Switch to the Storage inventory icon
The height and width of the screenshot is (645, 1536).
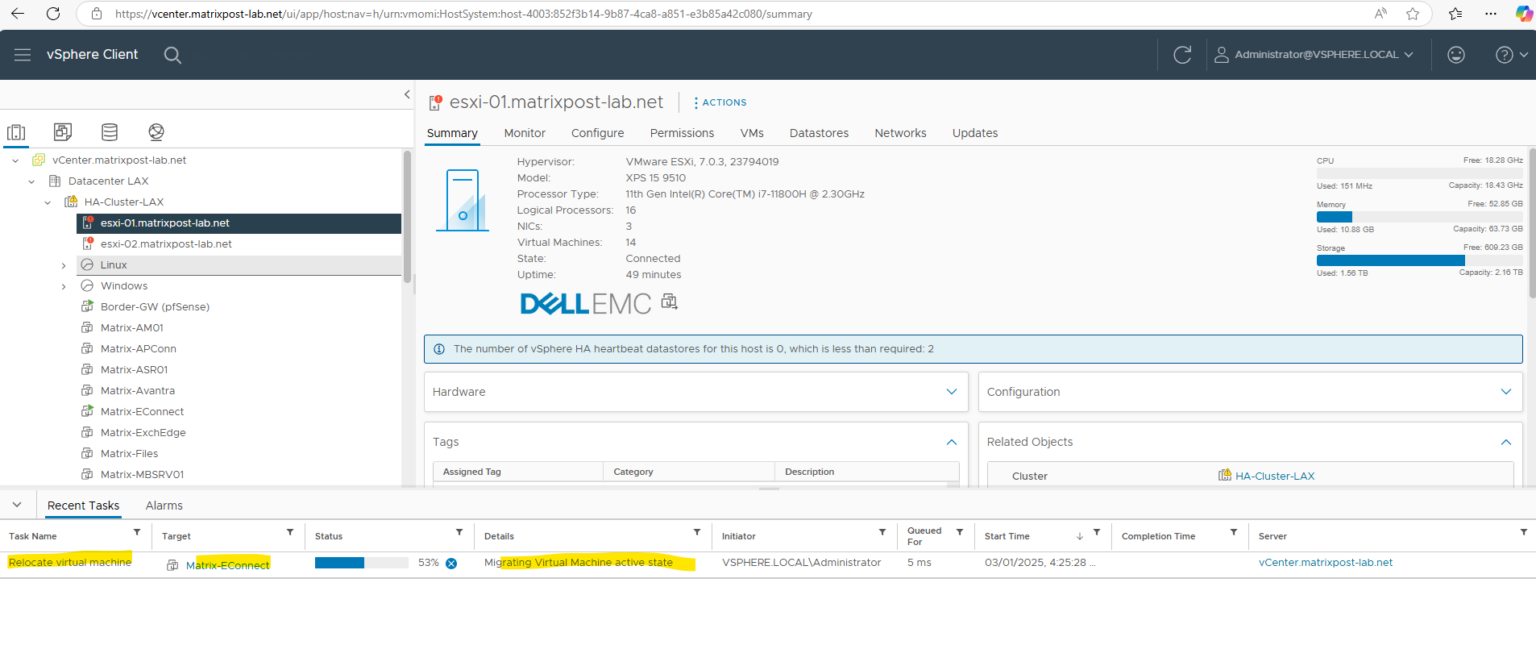109,131
